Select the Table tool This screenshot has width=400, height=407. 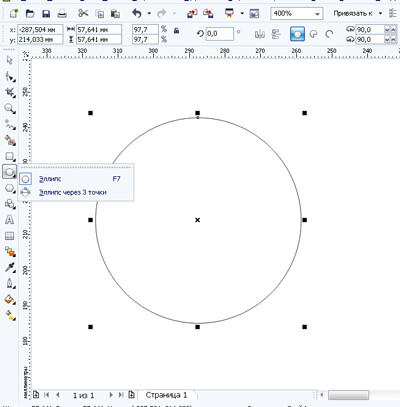[x=10, y=236]
